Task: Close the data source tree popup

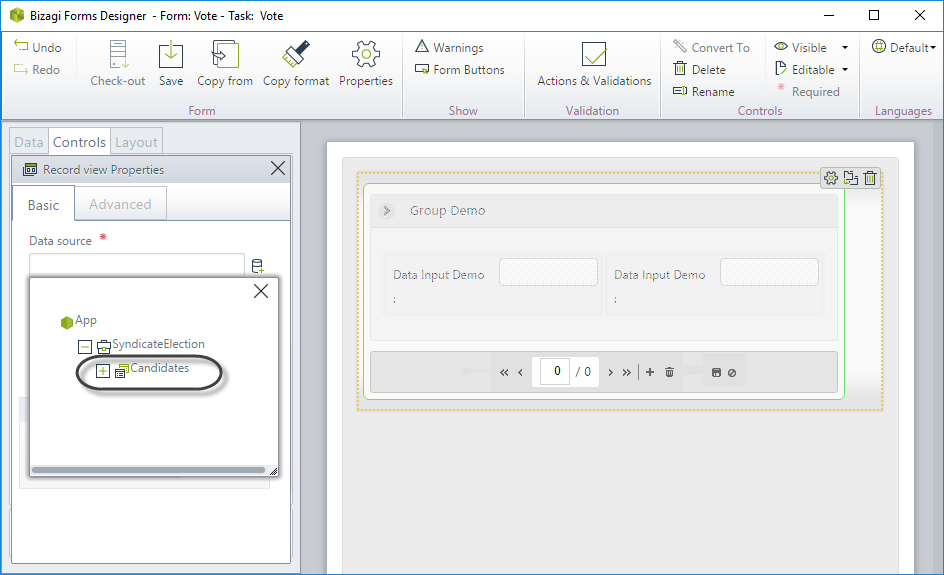Action: (261, 291)
